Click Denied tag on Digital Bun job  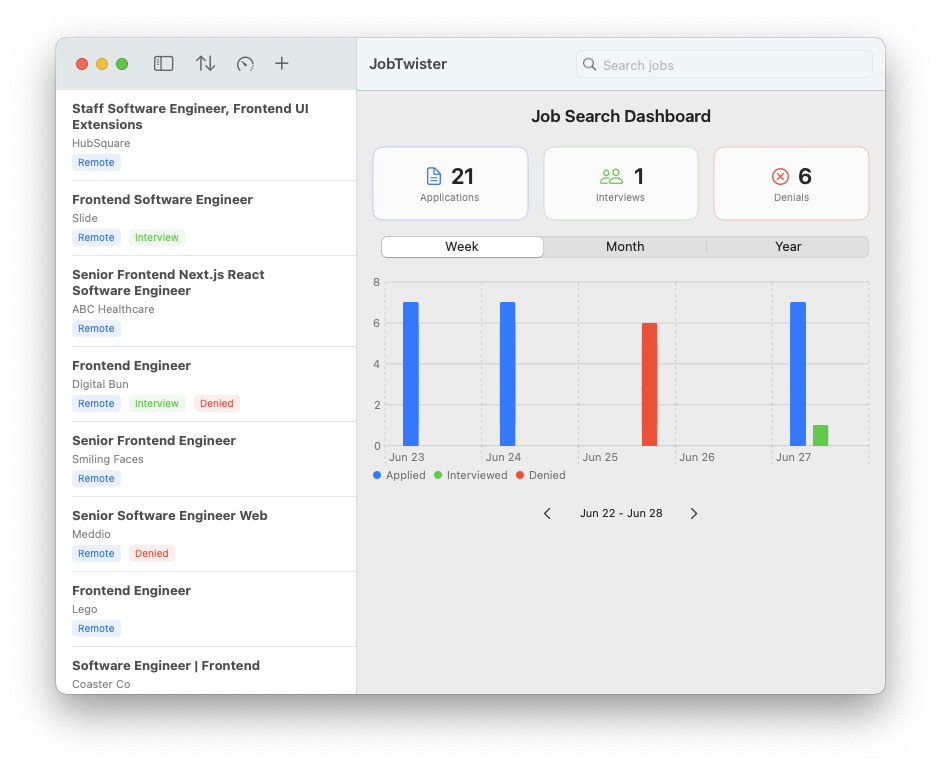[217, 404]
